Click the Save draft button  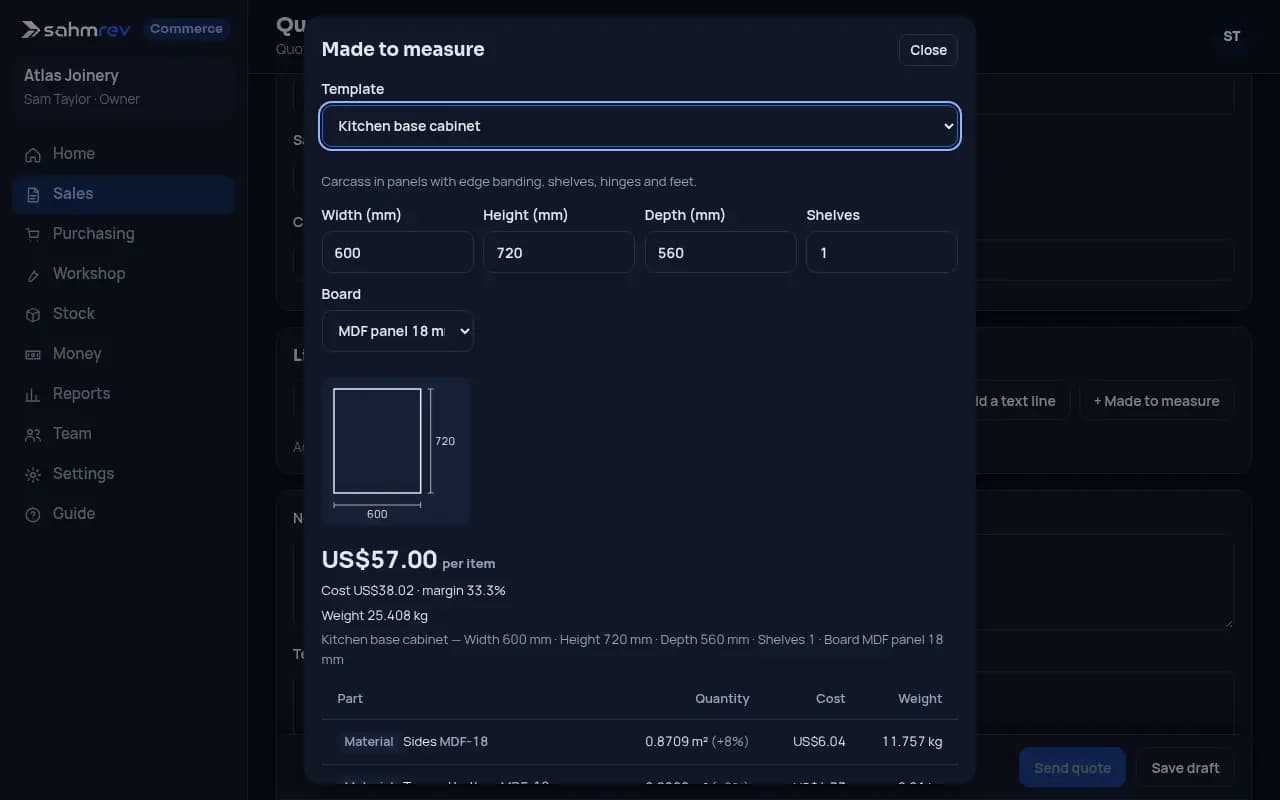coord(1185,768)
